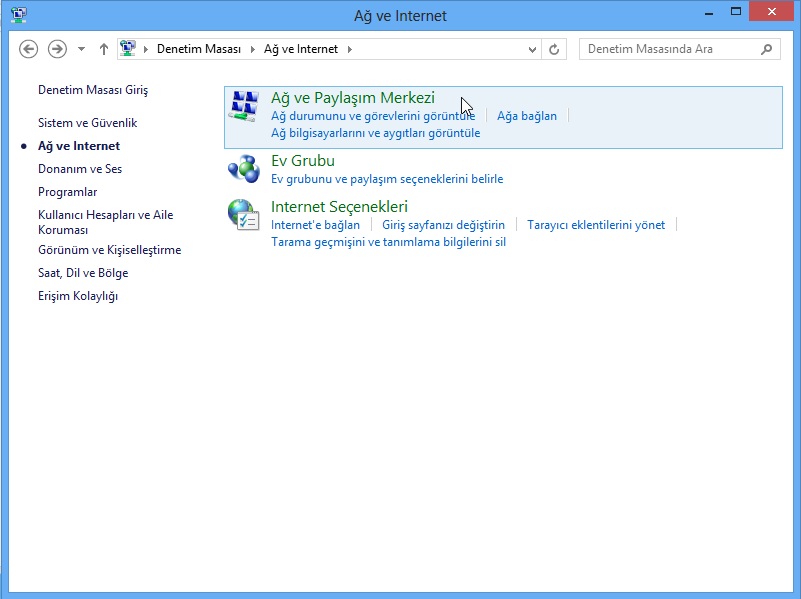Refresh the Control Panel view
This screenshot has height=599, width=801.
[554, 50]
